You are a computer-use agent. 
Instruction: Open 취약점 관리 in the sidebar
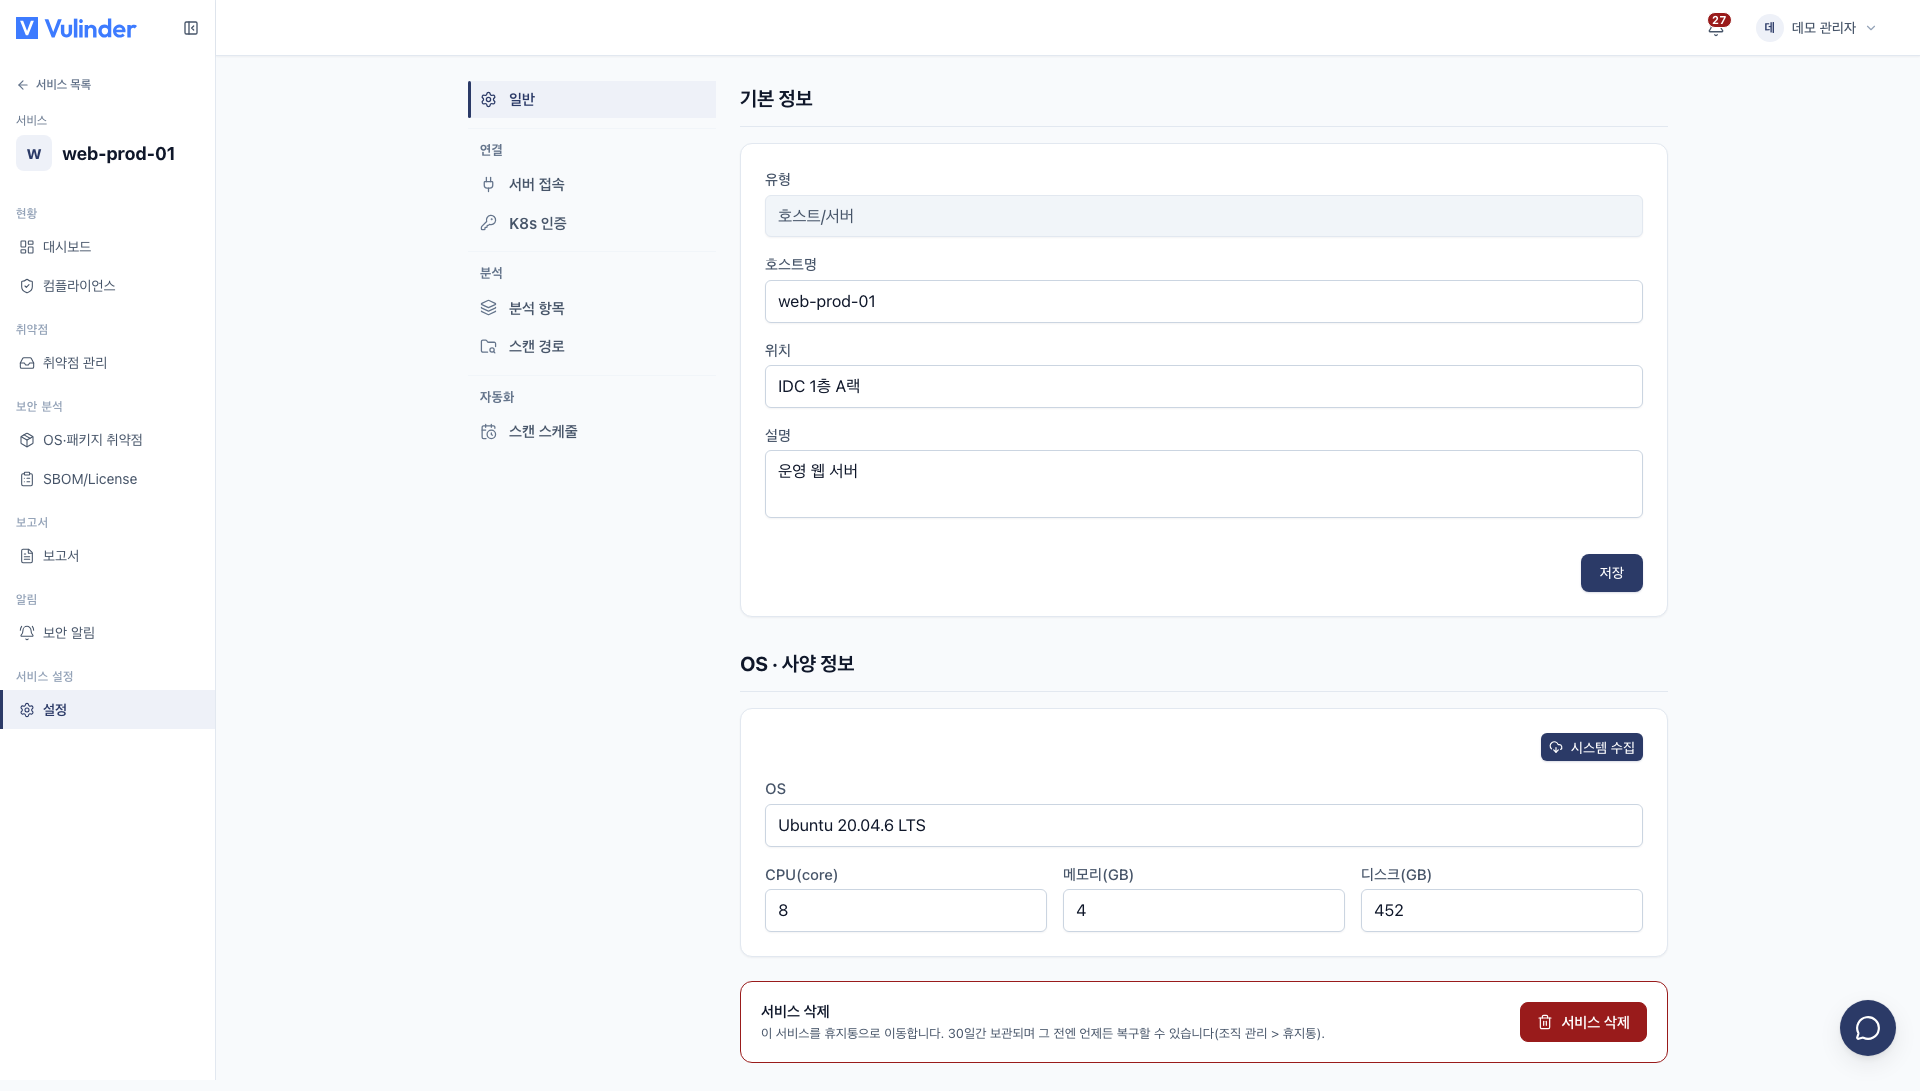(x=107, y=363)
